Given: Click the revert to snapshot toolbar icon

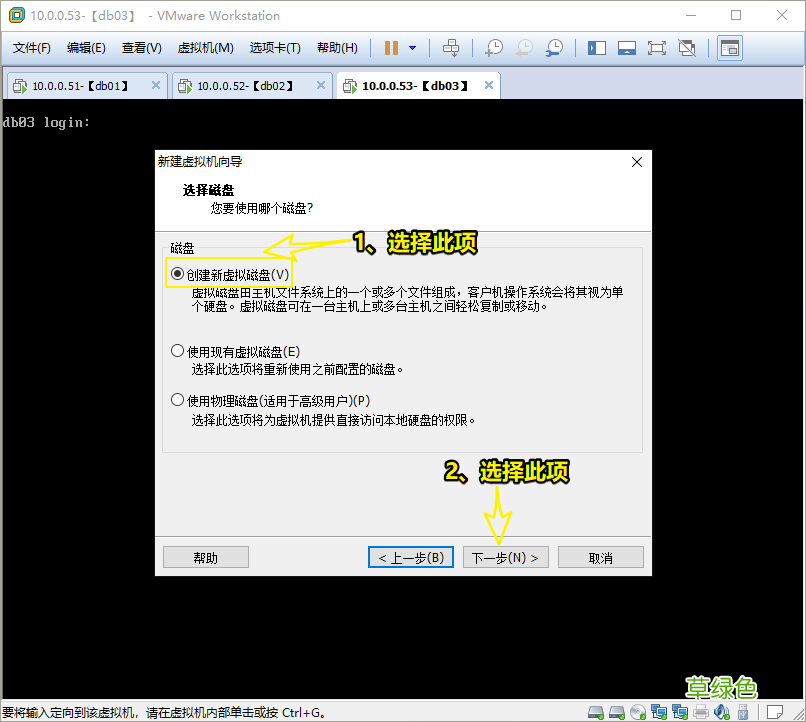Looking at the screenshot, I should pos(524,48).
